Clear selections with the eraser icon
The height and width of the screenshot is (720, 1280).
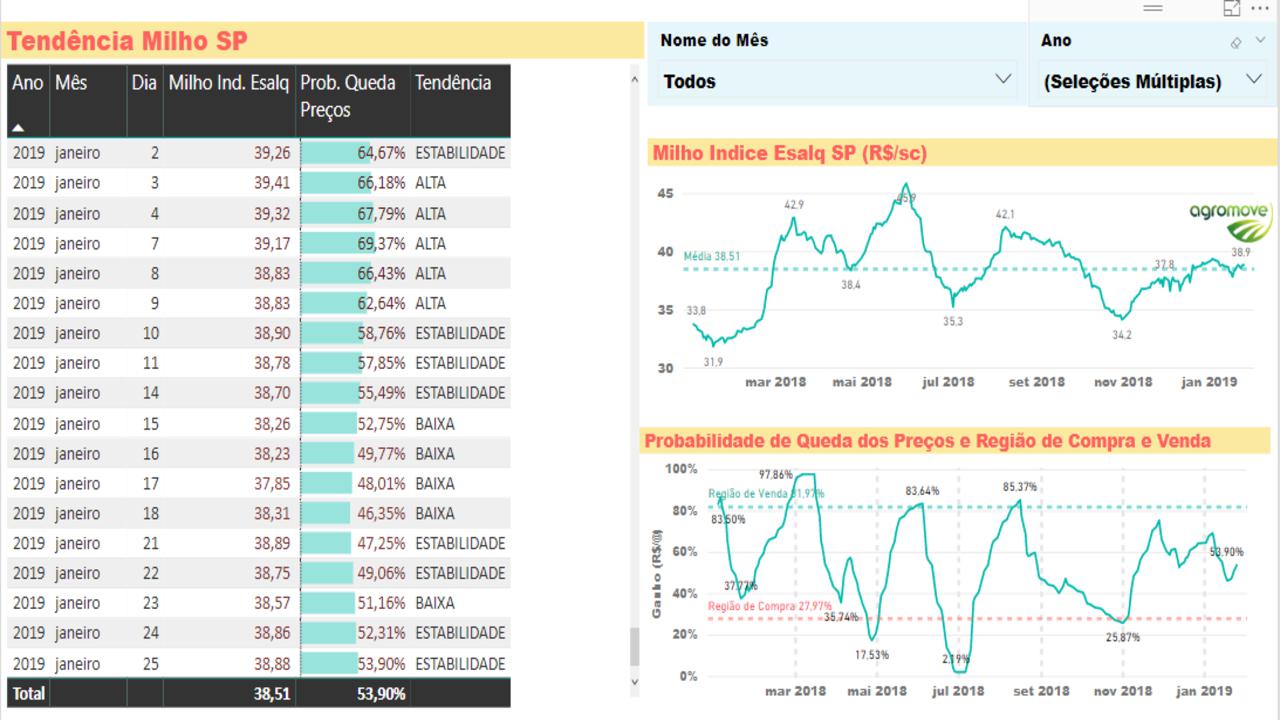[x=1236, y=42]
